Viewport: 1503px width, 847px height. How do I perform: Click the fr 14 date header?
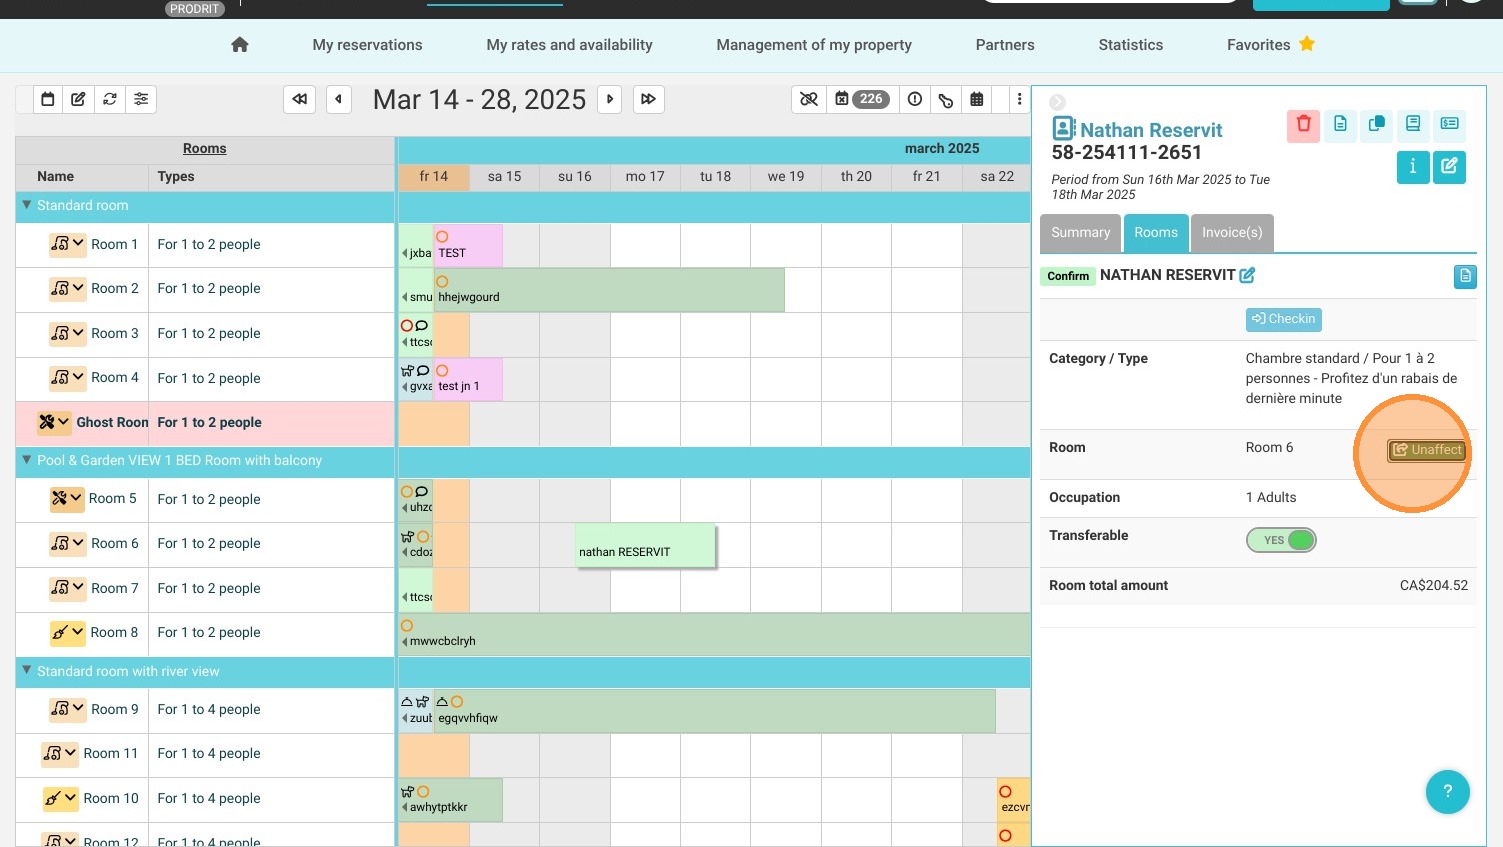434,176
